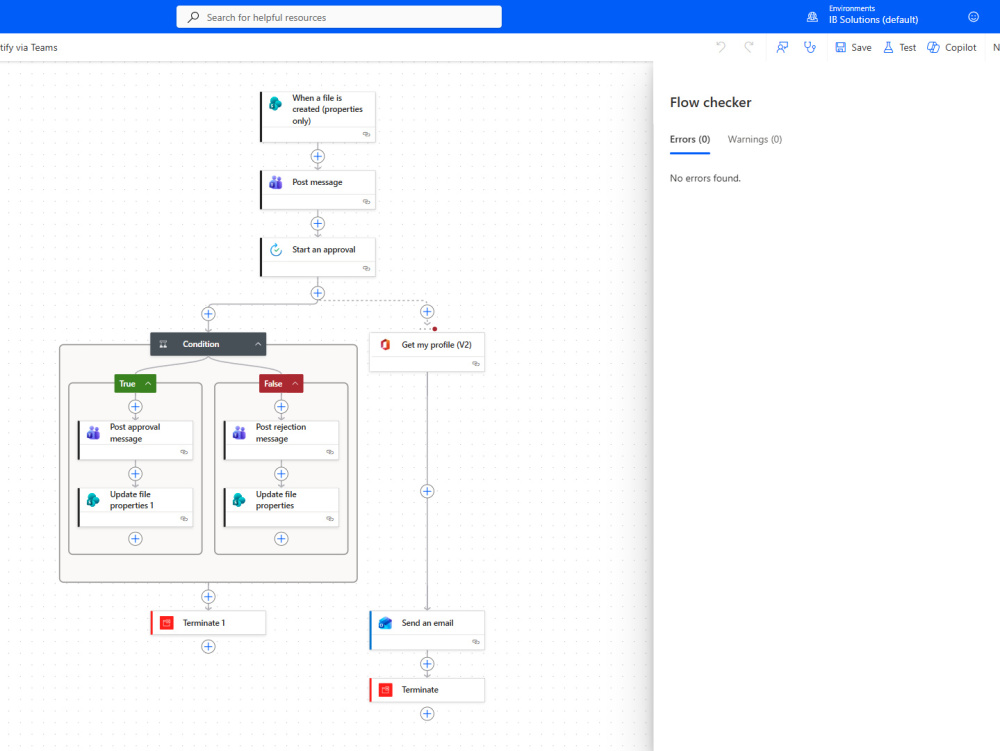Select the Terminate action under Send an email
This screenshot has height=751, width=1000.
tap(427, 690)
